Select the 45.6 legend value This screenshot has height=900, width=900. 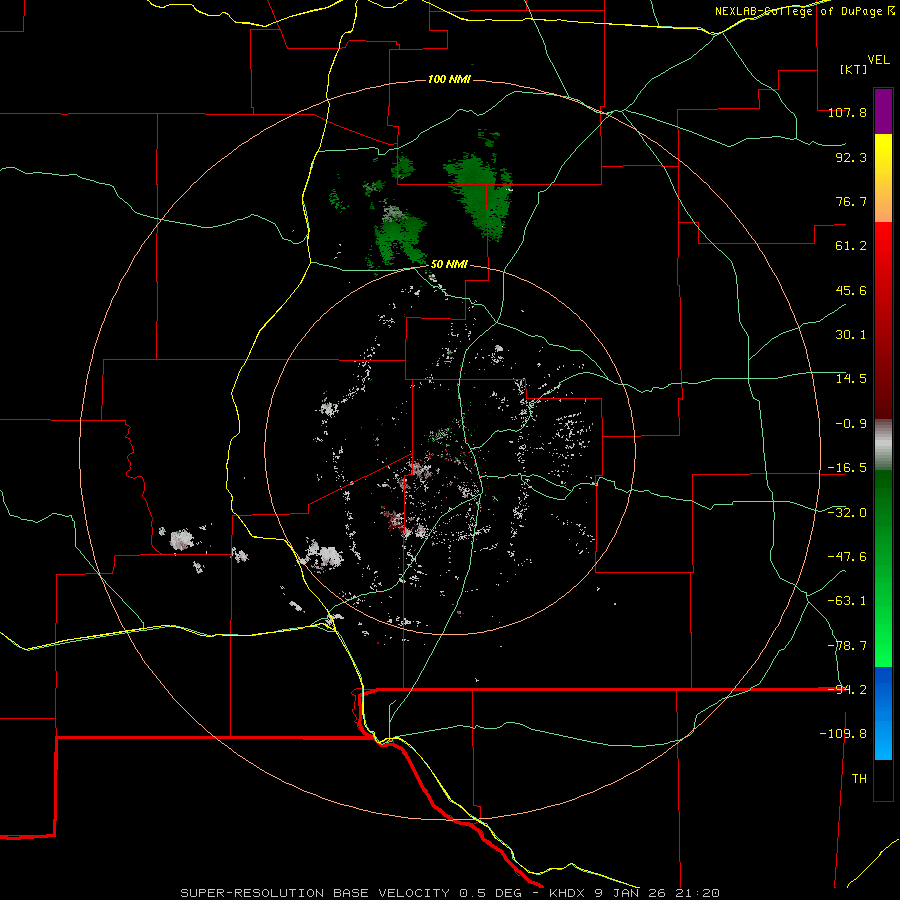[x=851, y=290]
